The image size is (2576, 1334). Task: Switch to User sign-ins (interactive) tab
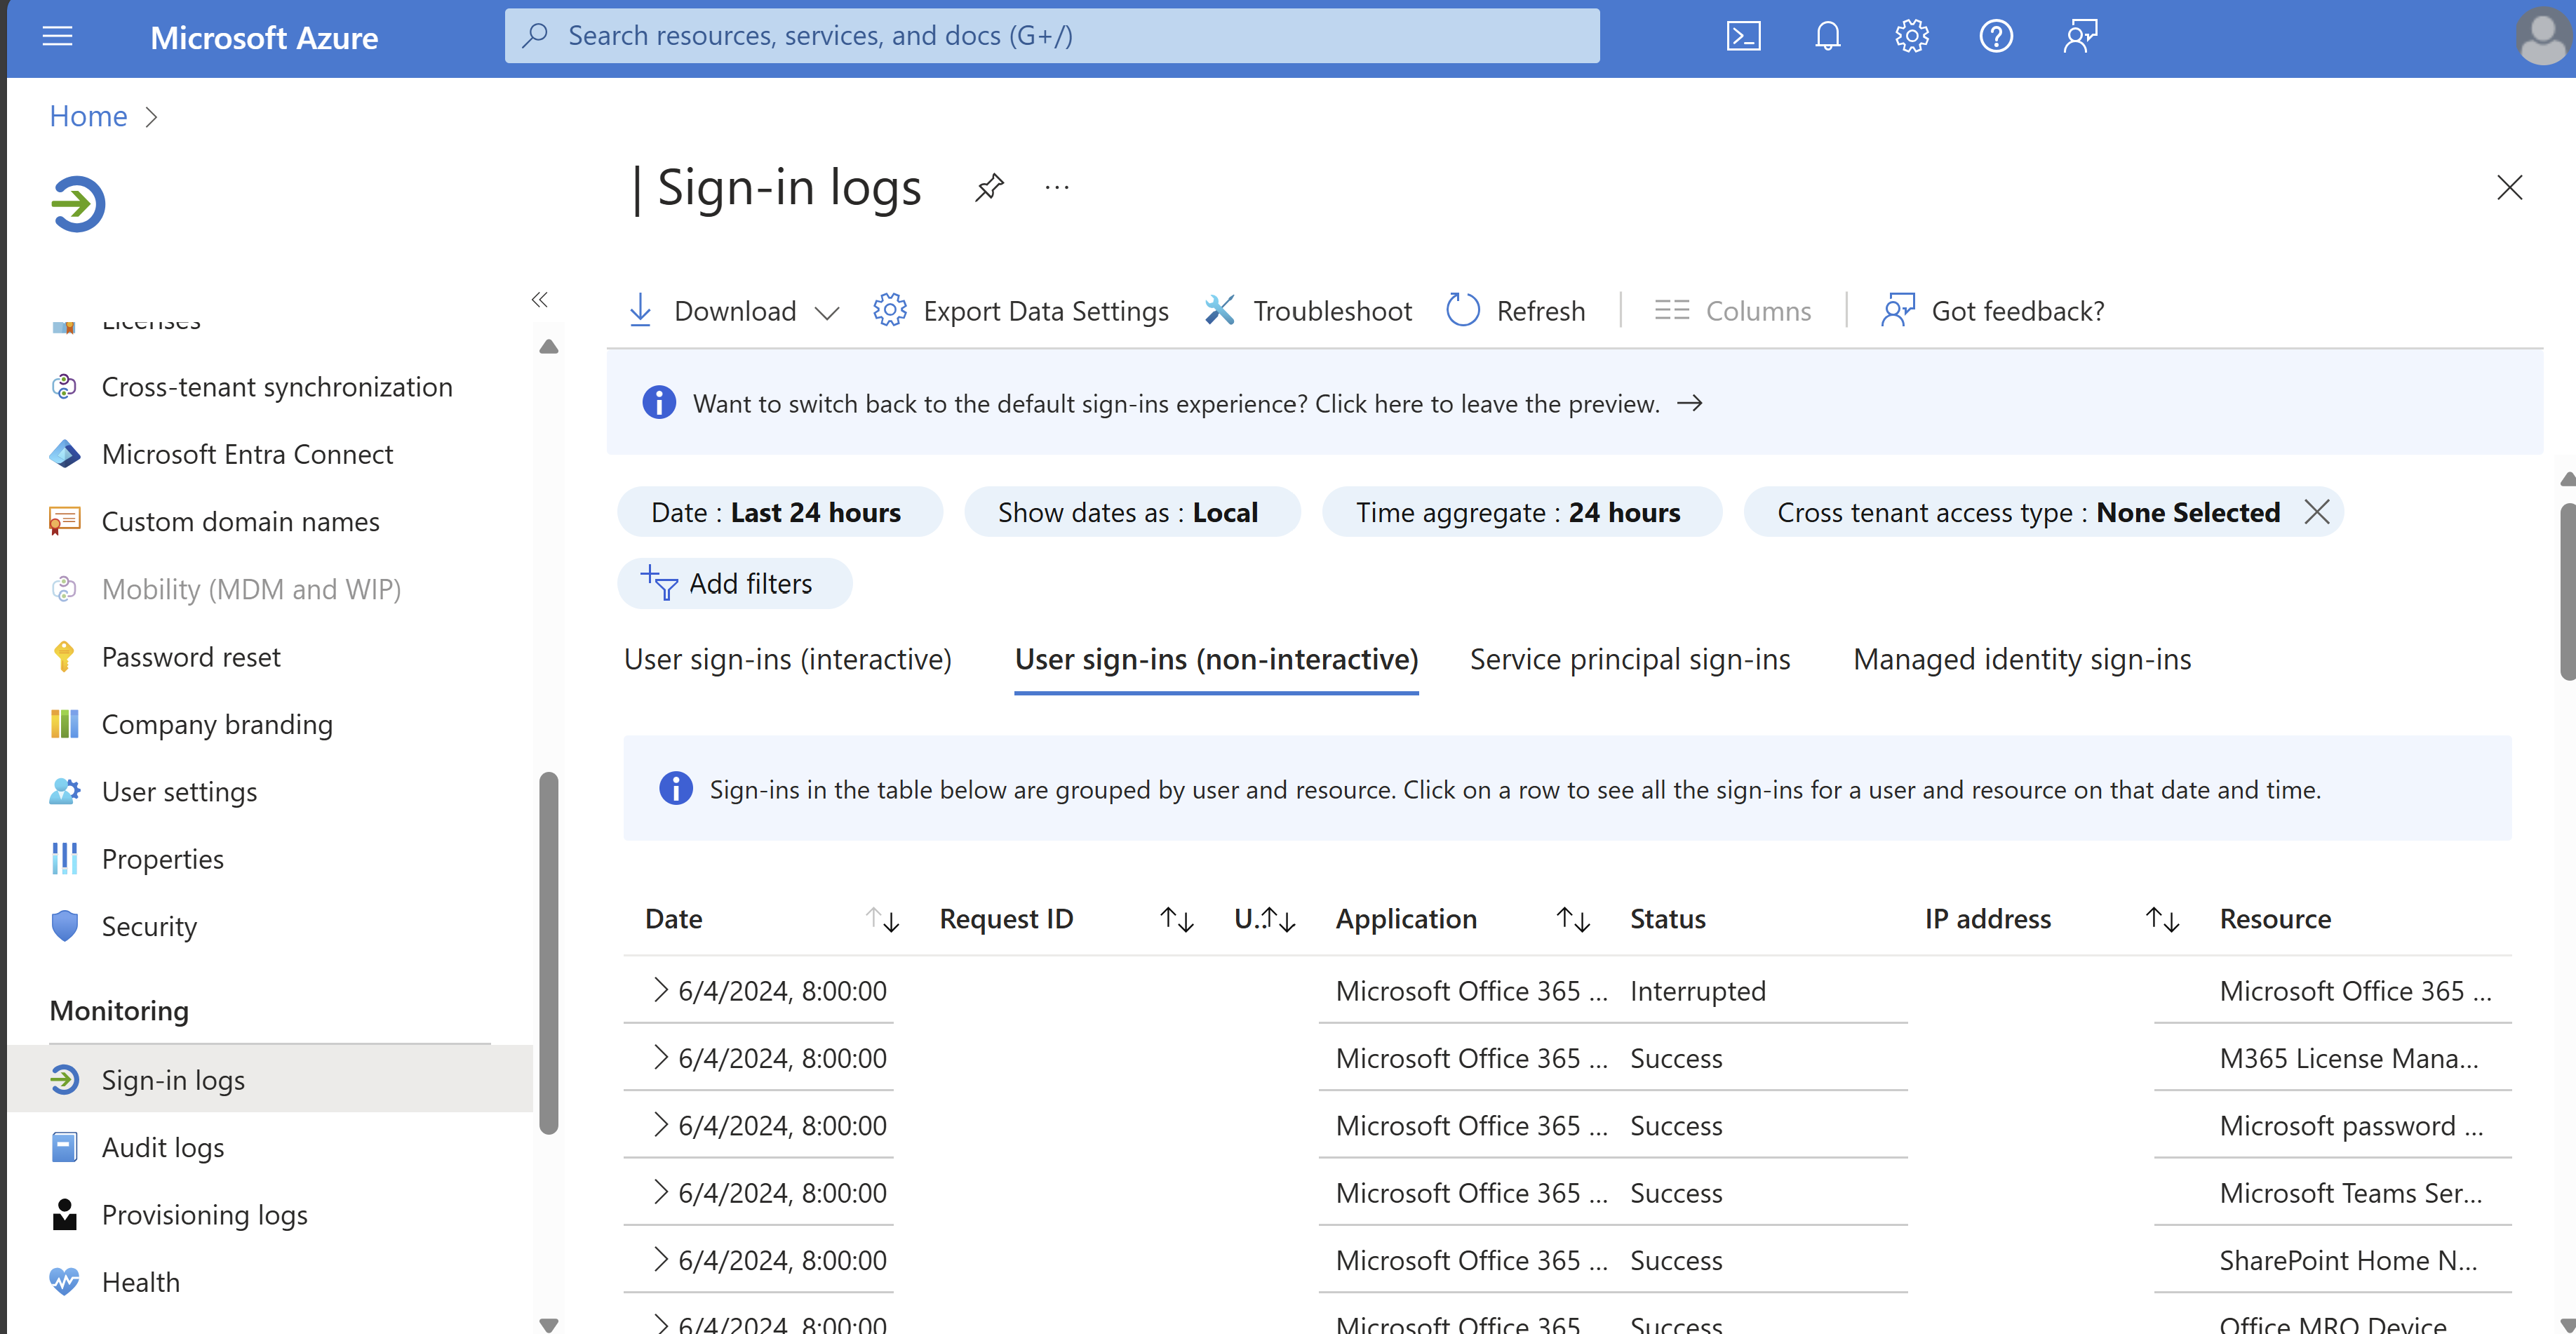coord(787,657)
